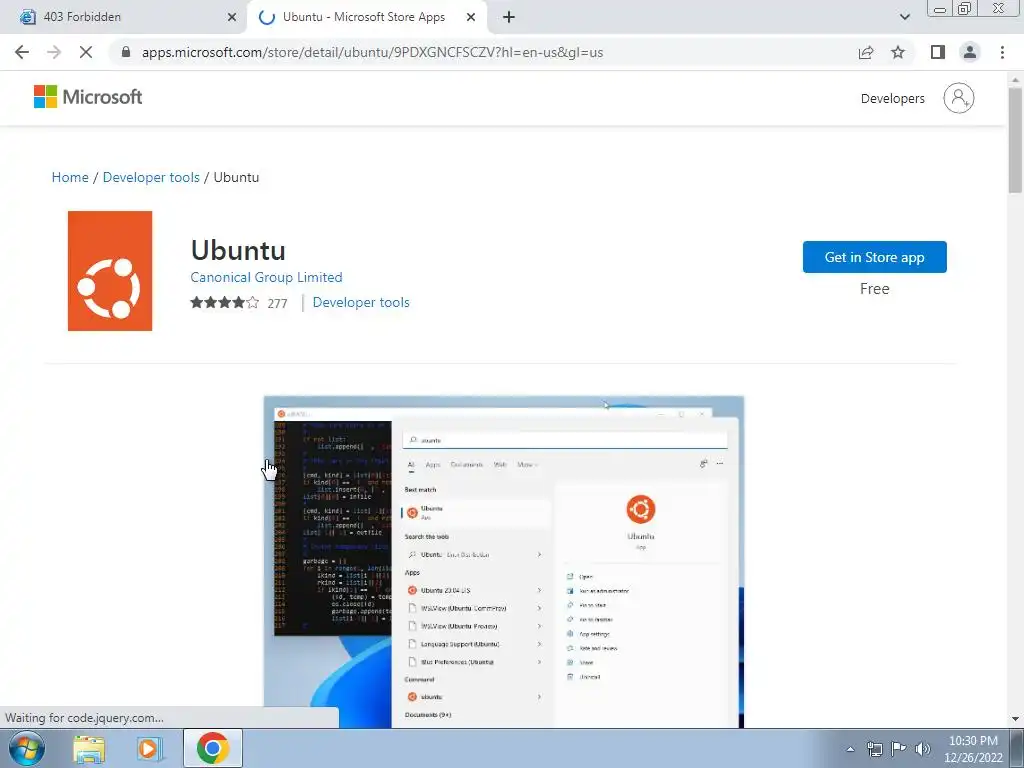Show hidden tray icons arrow
Image resolution: width=1024 pixels, height=768 pixels.
[x=850, y=749]
